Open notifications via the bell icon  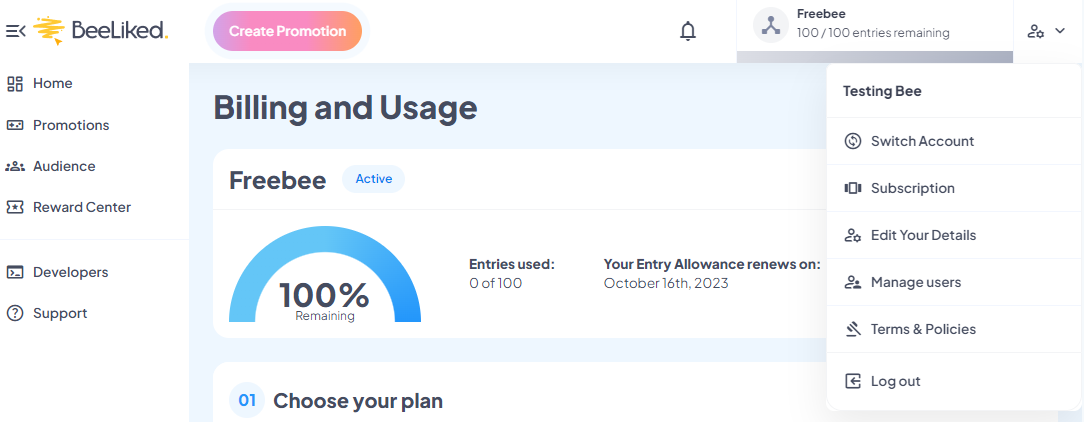point(688,31)
